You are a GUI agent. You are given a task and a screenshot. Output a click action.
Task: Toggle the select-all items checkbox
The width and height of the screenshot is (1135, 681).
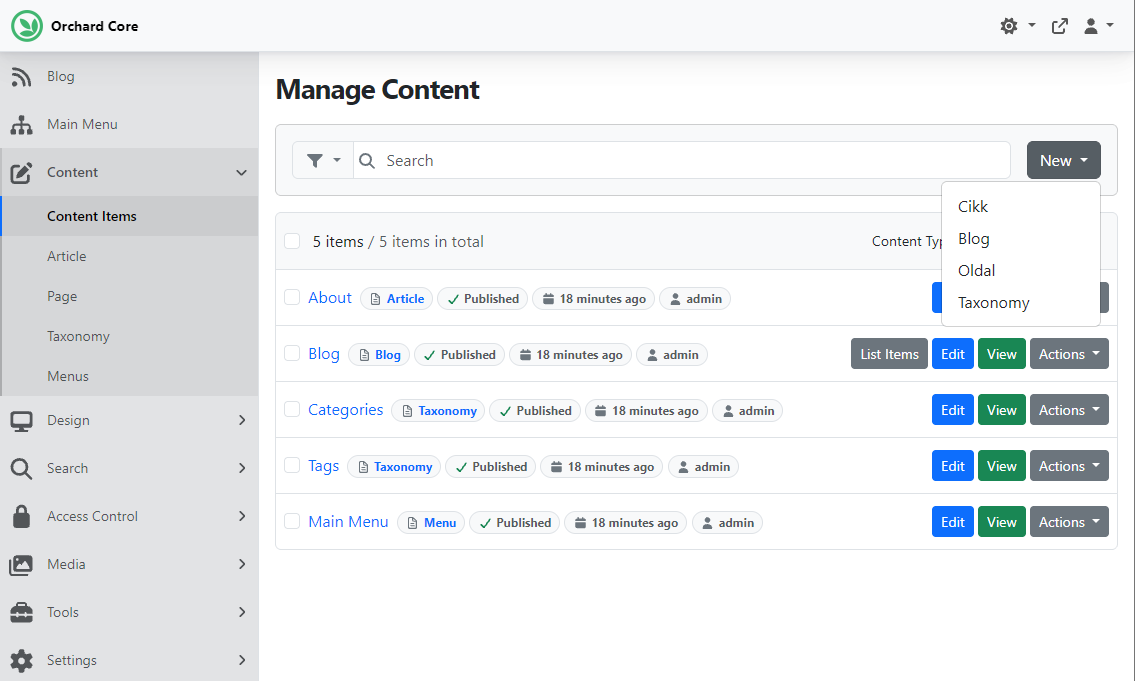point(292,241)
